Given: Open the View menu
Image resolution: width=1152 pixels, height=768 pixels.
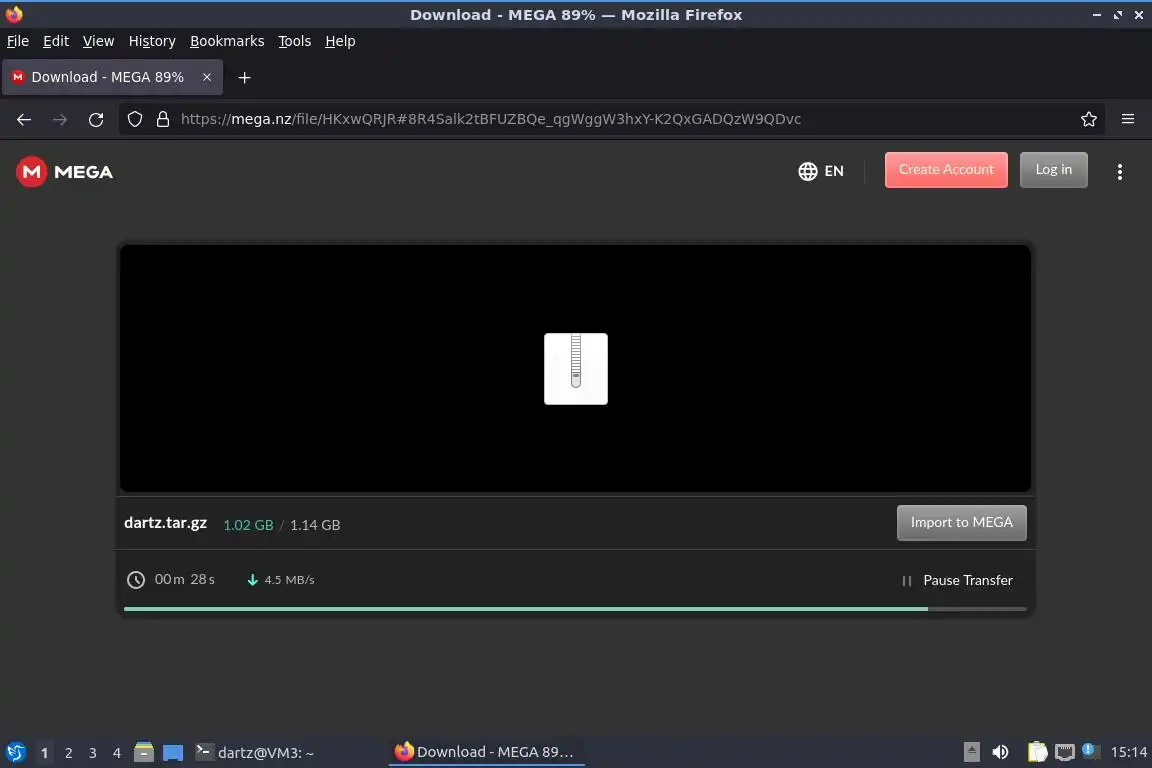Looking at the screenshot, I should [98, 41].
